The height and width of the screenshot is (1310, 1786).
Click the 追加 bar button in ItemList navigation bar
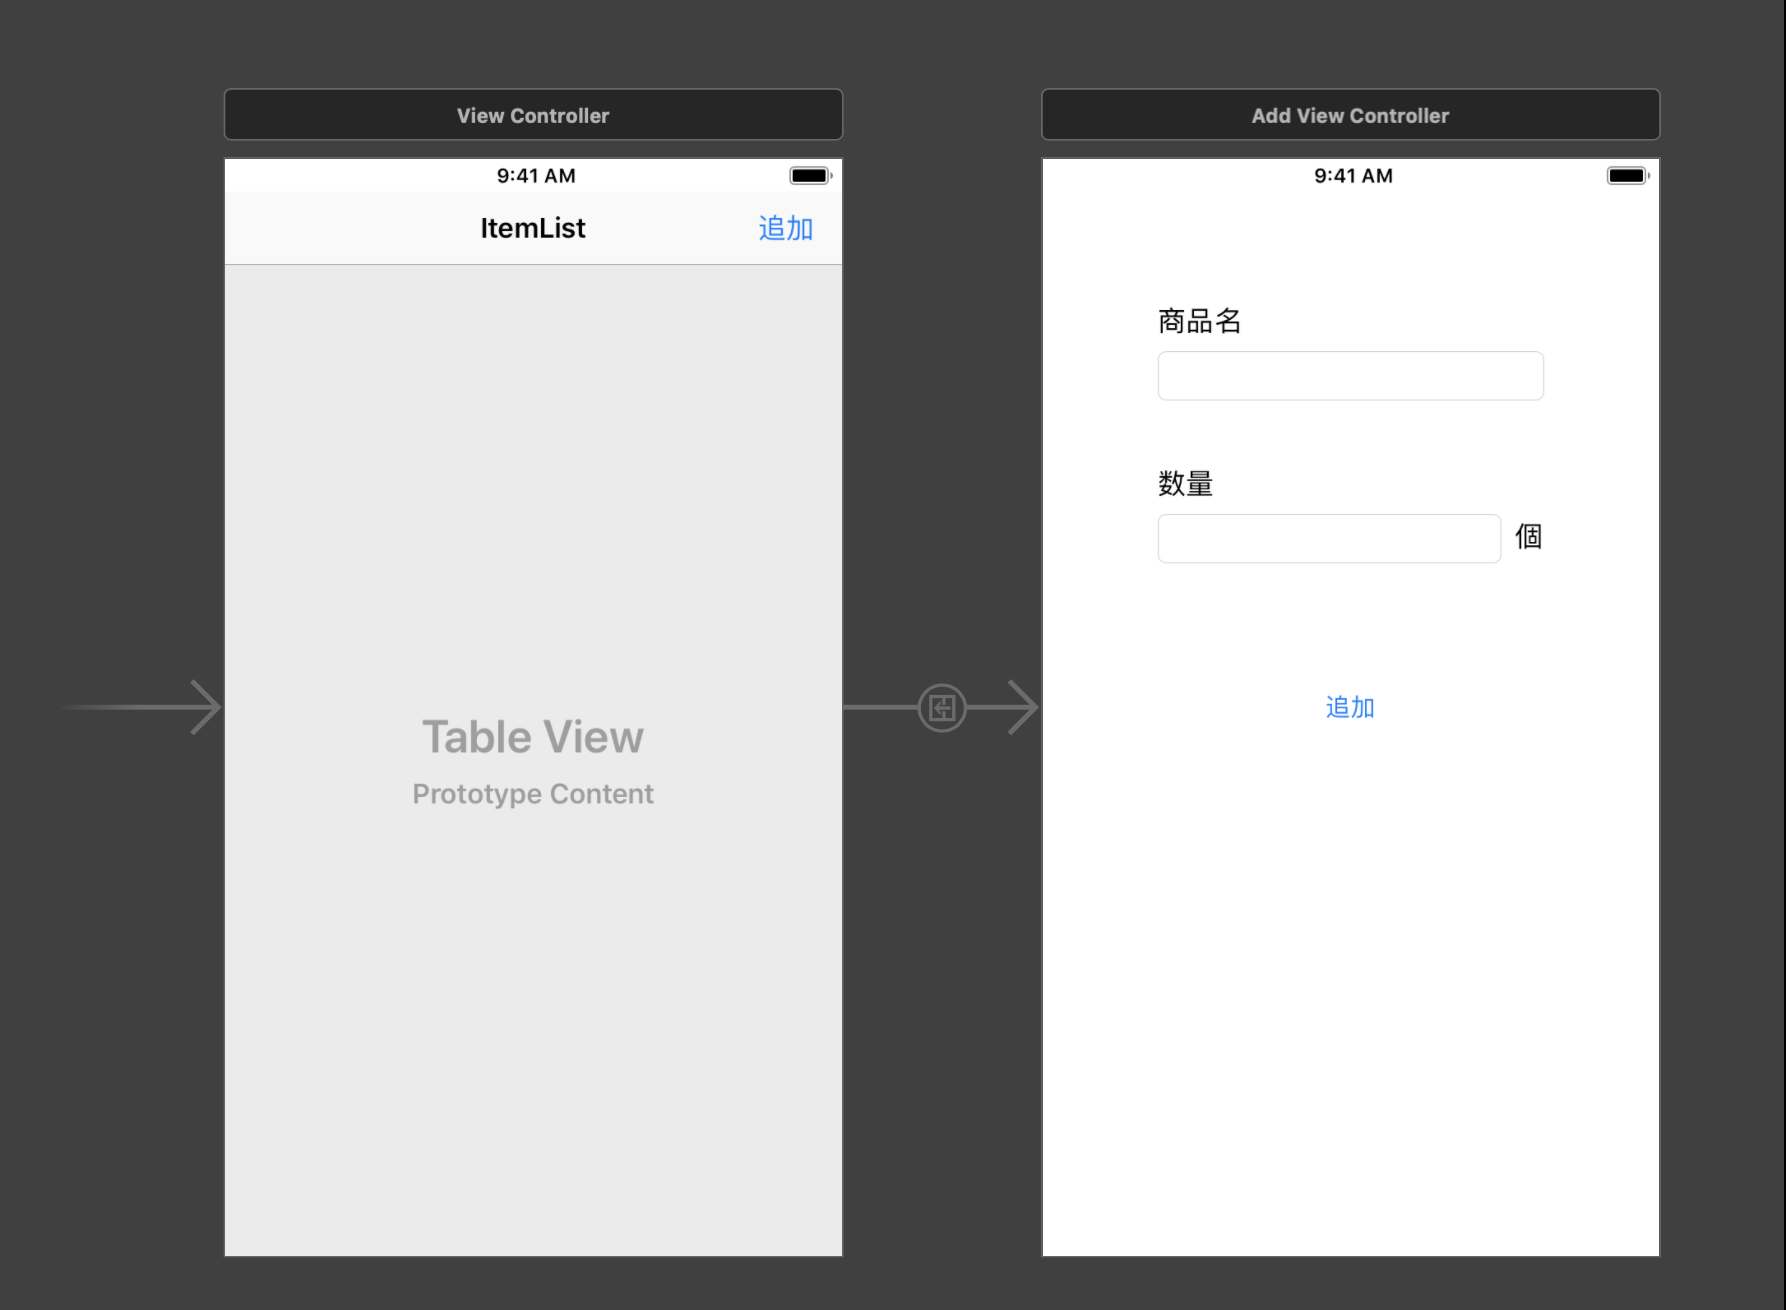[x=785, y=229]
